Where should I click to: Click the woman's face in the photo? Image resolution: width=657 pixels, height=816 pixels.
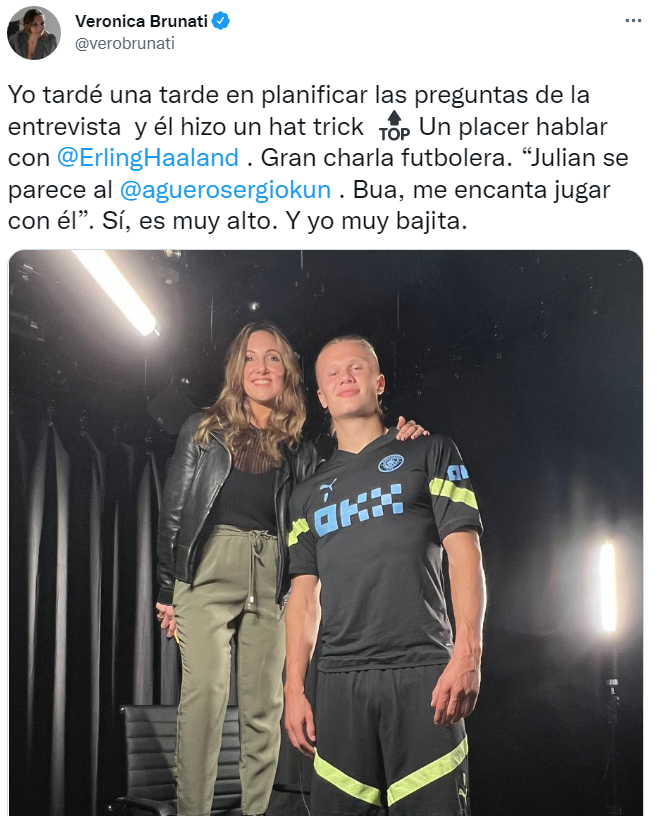[x=262, y=369]
